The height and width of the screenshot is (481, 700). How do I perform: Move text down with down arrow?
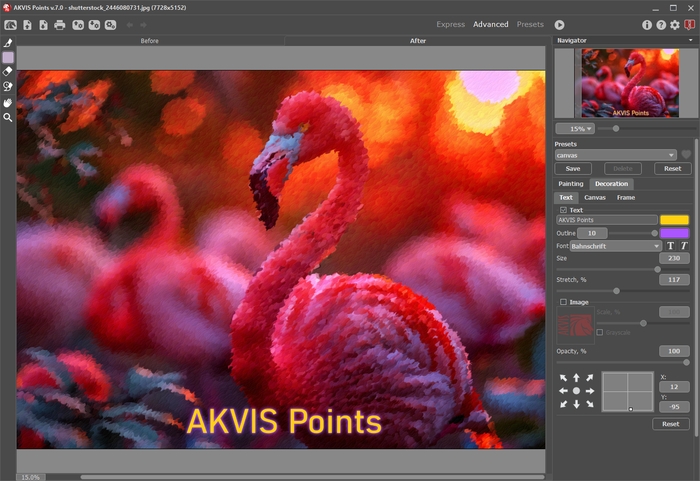(576, 404)
